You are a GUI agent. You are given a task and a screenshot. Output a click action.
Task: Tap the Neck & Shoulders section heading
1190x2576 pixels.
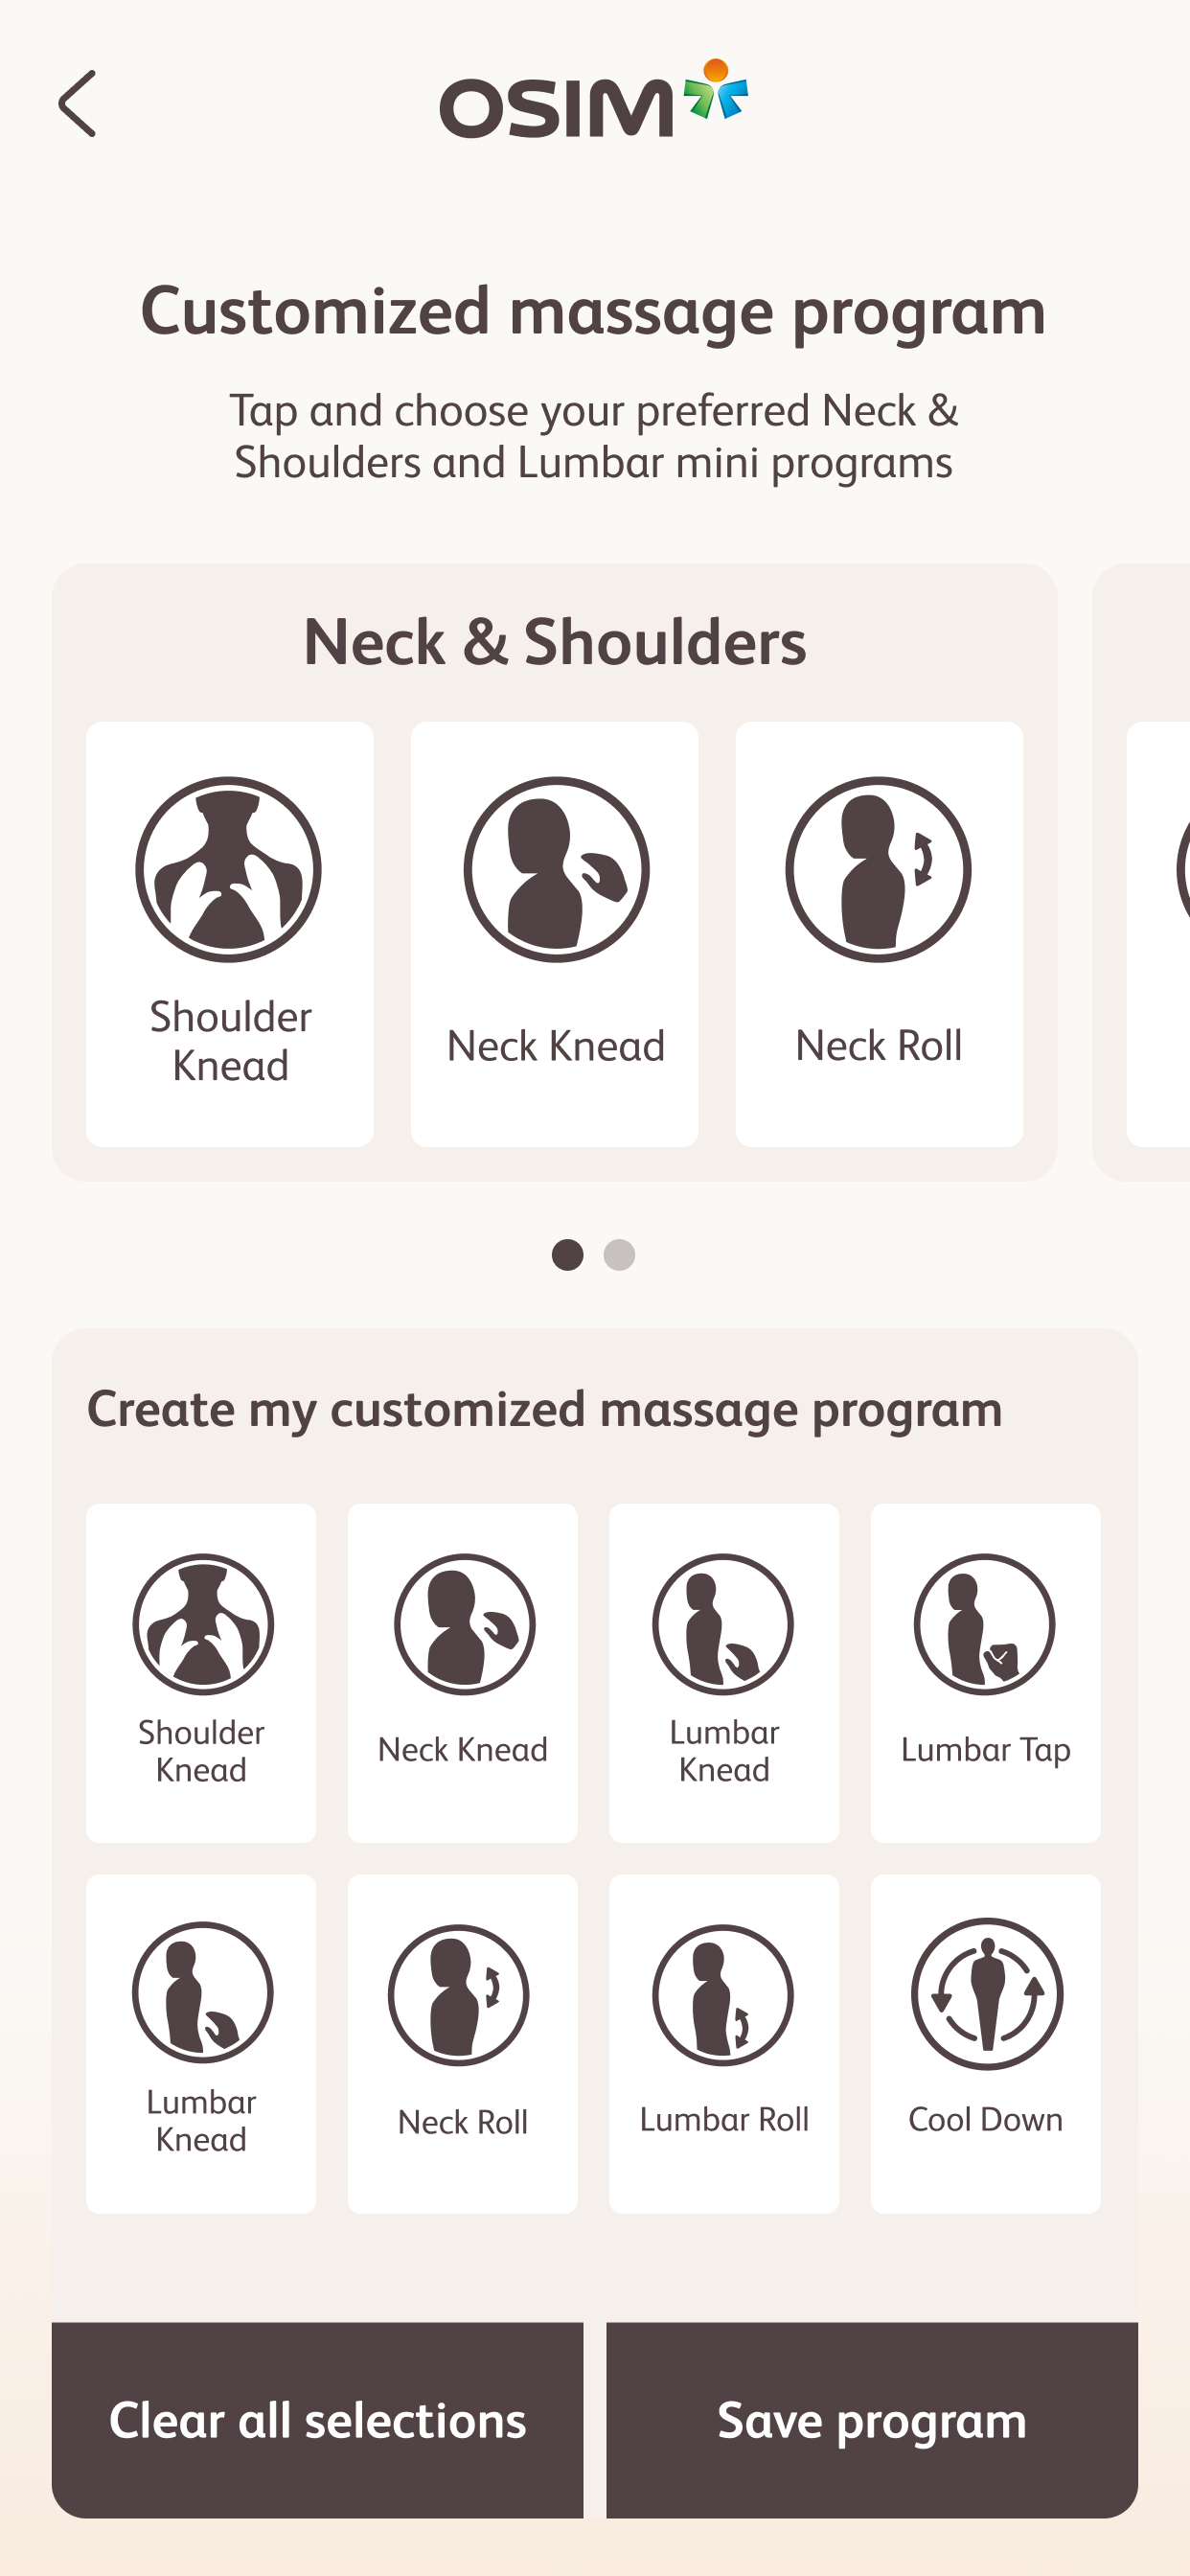point(555,641)
